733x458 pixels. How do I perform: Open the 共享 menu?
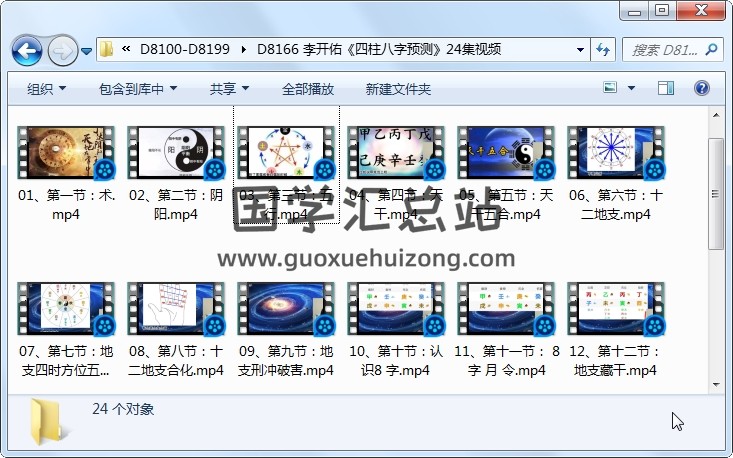[x=229, y=89]
